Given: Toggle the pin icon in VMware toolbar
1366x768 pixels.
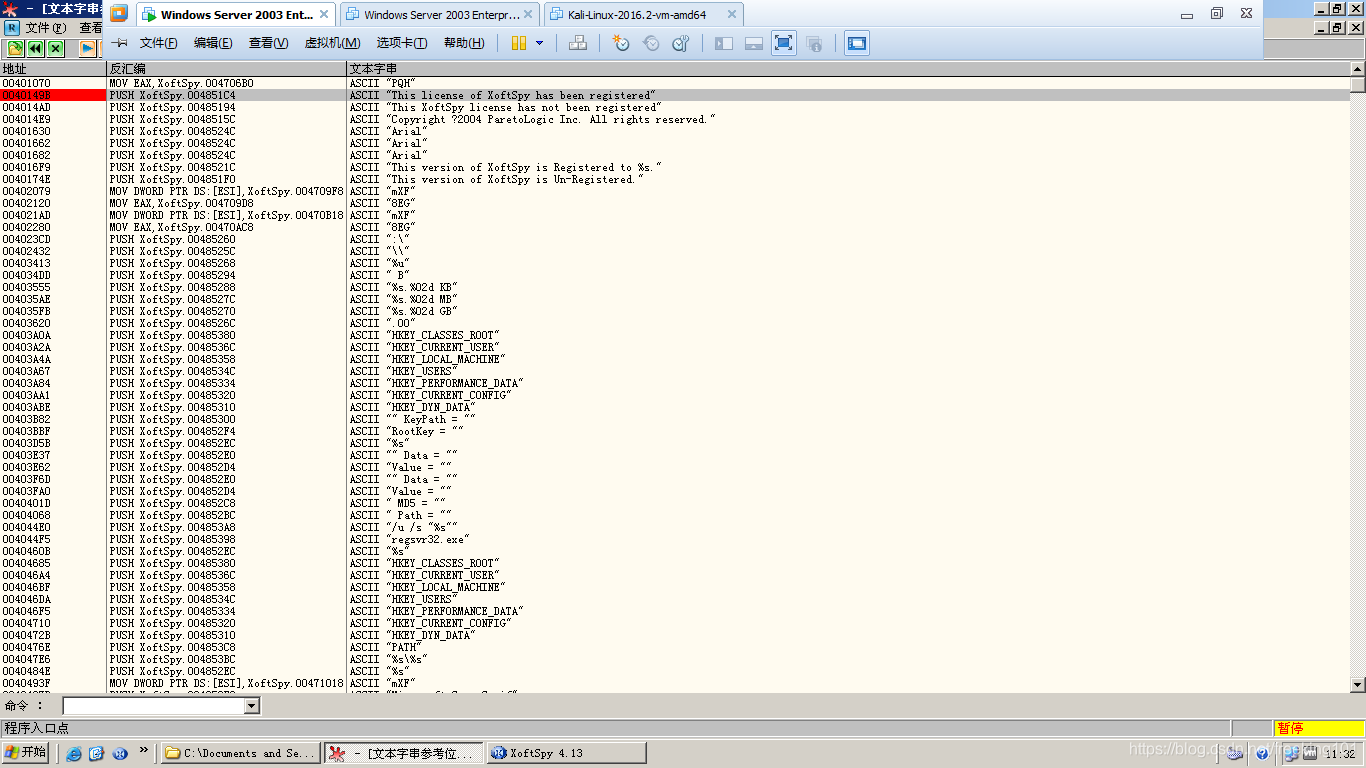Looking at the screenshot, I should click(x=119, y=43).
